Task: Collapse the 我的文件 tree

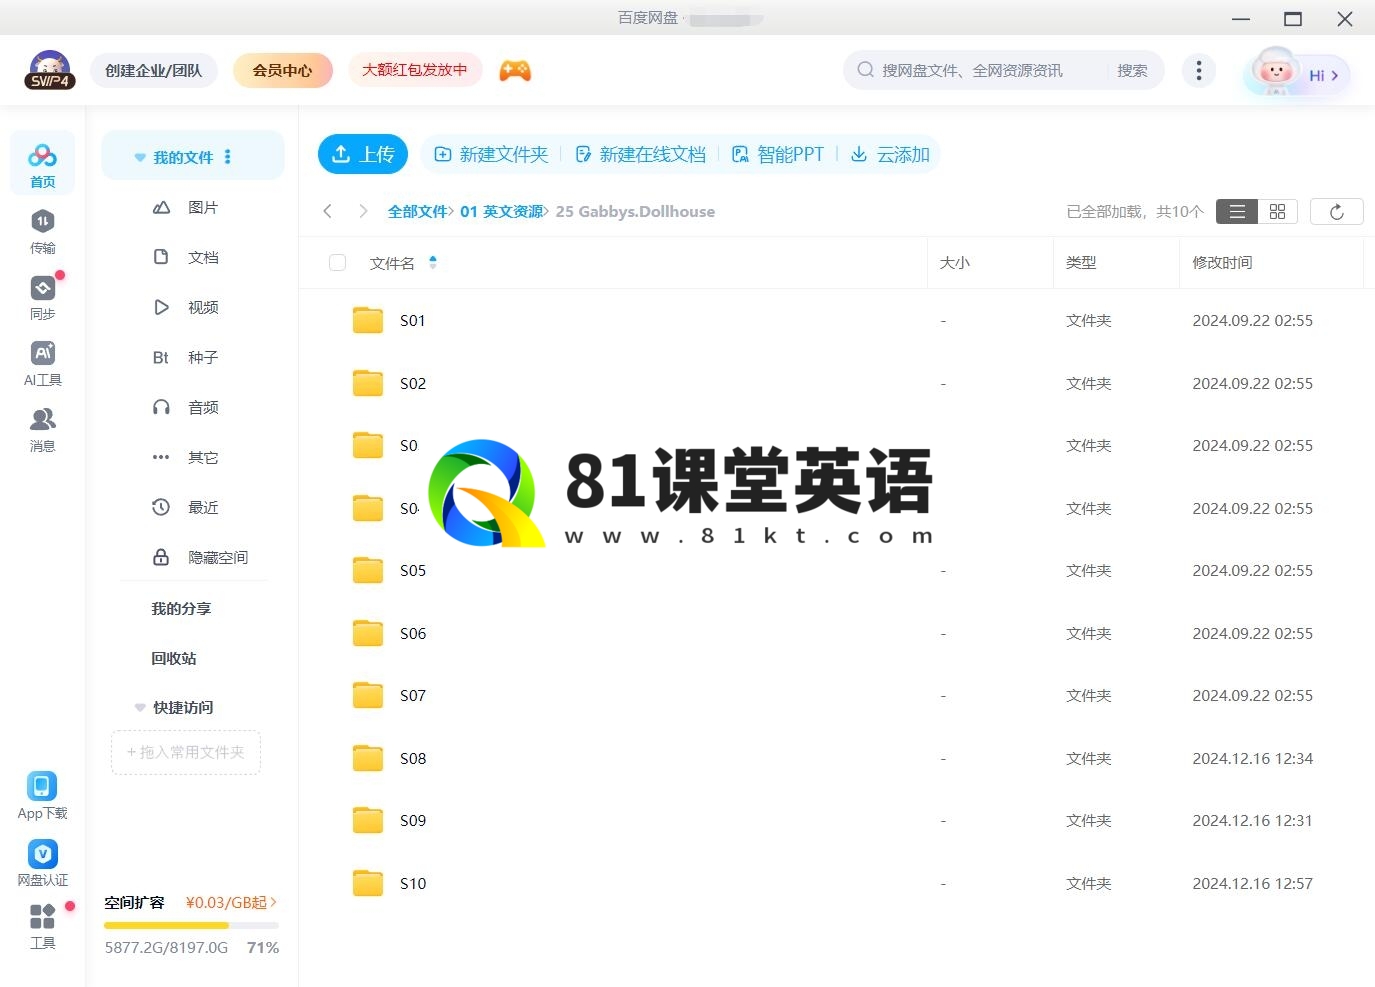Action: pyautogui.click(x=140, y=157)
